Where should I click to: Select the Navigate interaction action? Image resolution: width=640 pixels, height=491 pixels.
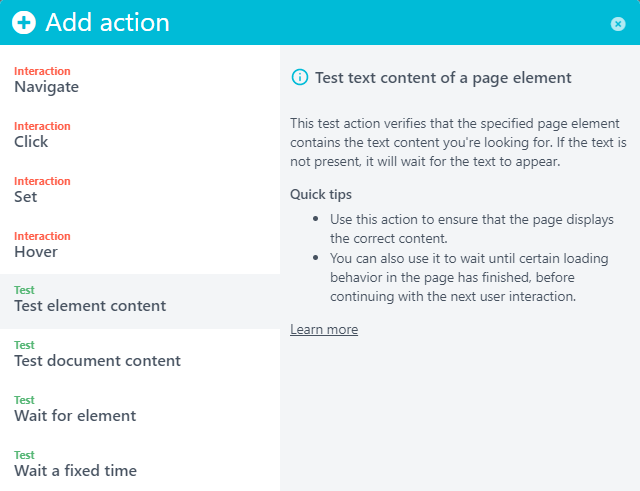(46, 87)
